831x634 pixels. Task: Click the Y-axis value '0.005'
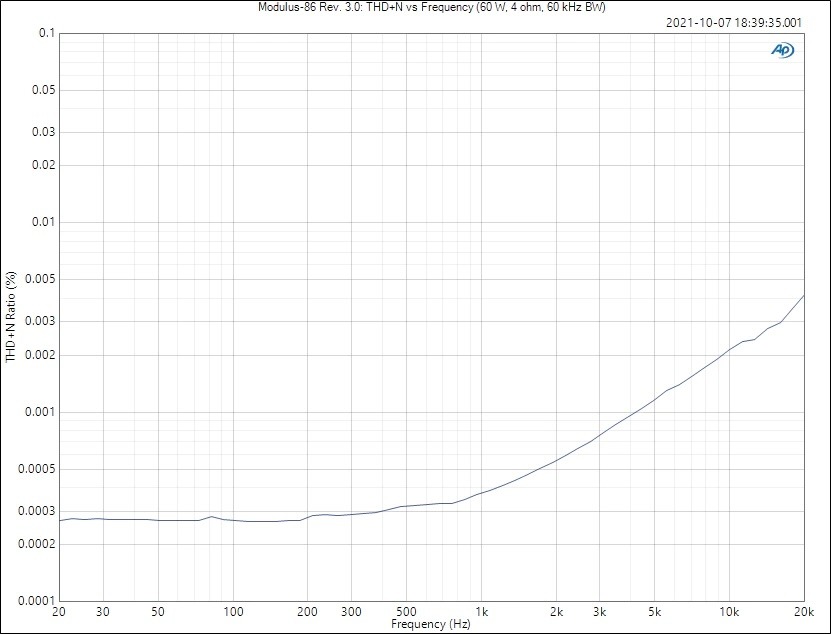pyautogui.click(x=40, y=279)
